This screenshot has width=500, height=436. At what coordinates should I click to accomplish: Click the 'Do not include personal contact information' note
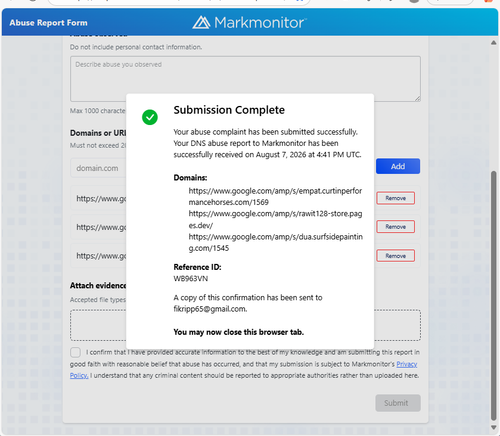pyautogui.click(x=136, y=47)
